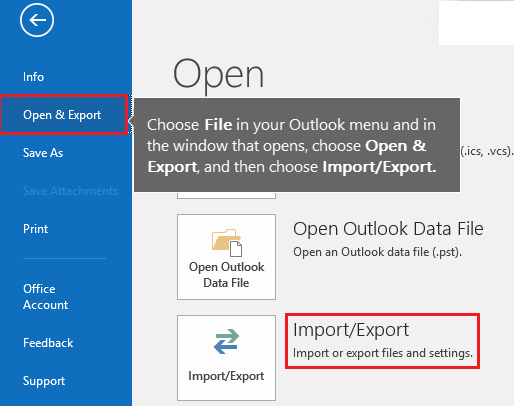Click the Import/Export tile button

click(226, 358)
